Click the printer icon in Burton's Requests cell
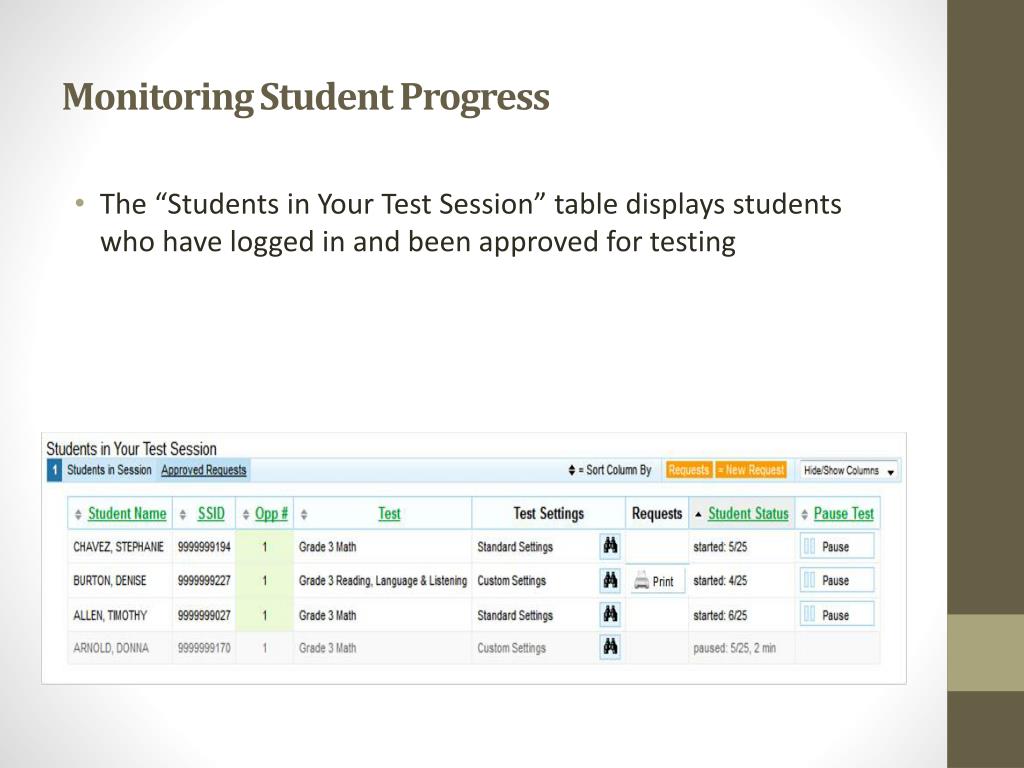The height and width of the screenshot is (768, 1024). pyautogui.click(x=641, y=581)
